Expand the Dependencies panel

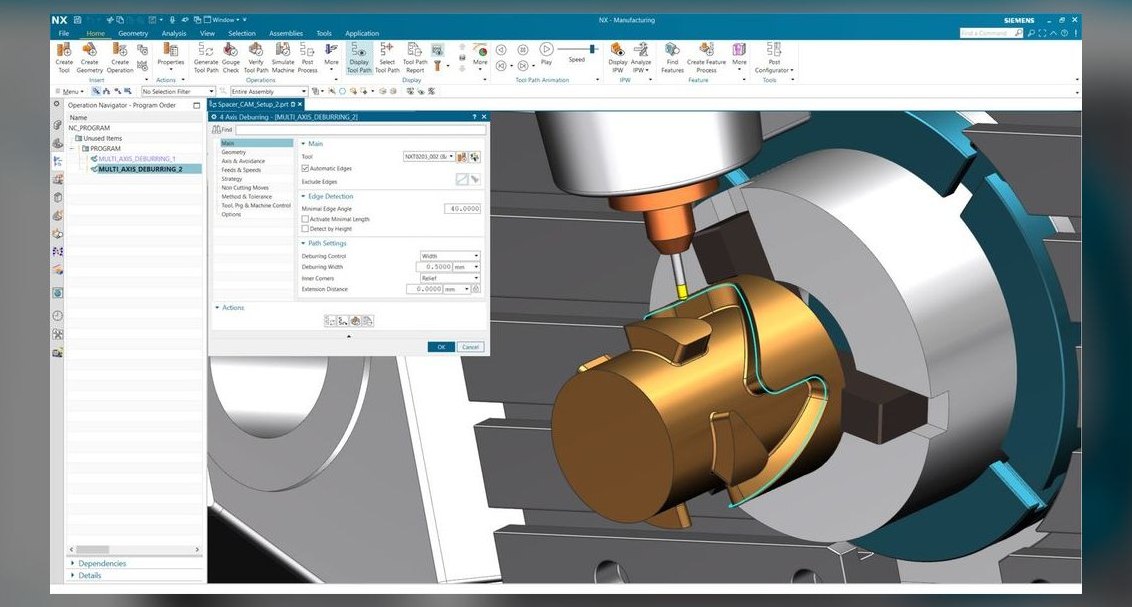coord(97,563)
